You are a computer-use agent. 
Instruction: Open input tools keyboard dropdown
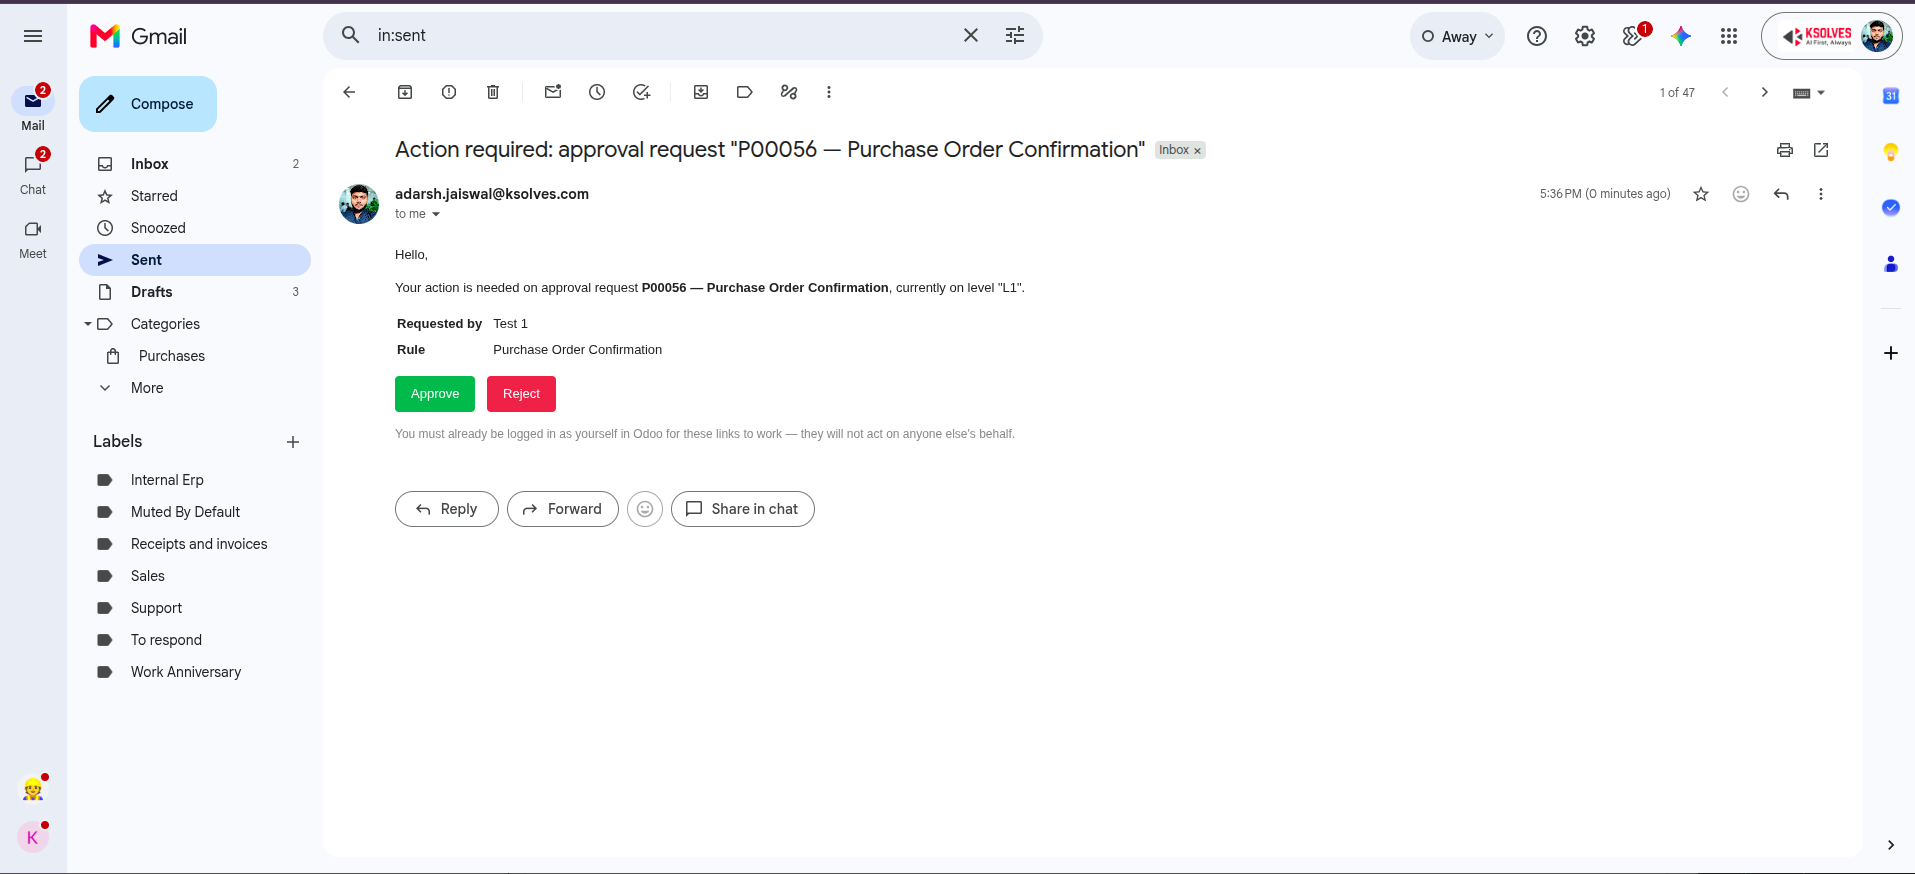coord(1808,93)
